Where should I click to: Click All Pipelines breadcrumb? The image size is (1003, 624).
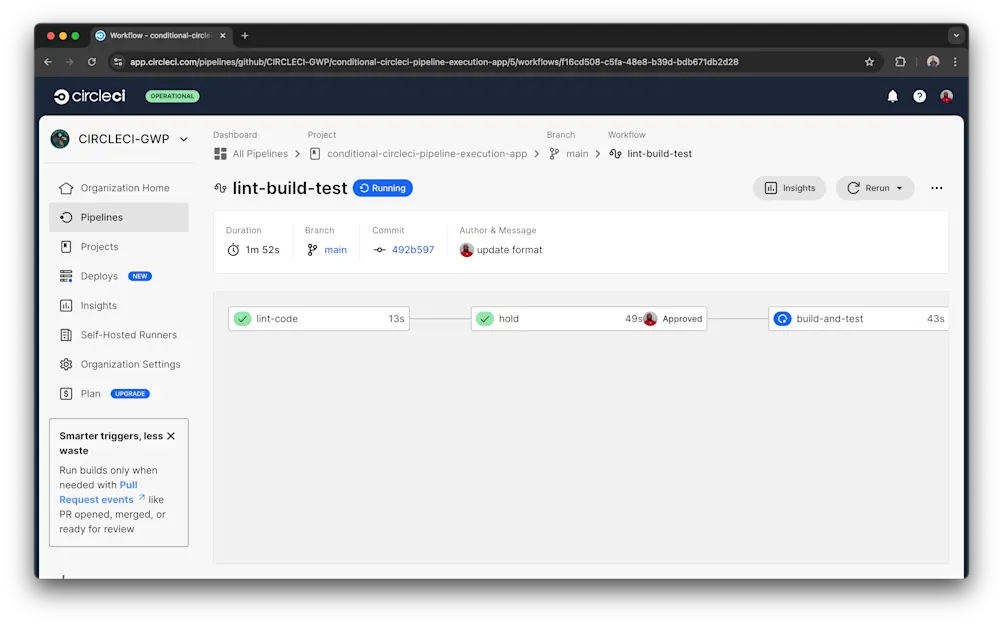pos(260,153)
